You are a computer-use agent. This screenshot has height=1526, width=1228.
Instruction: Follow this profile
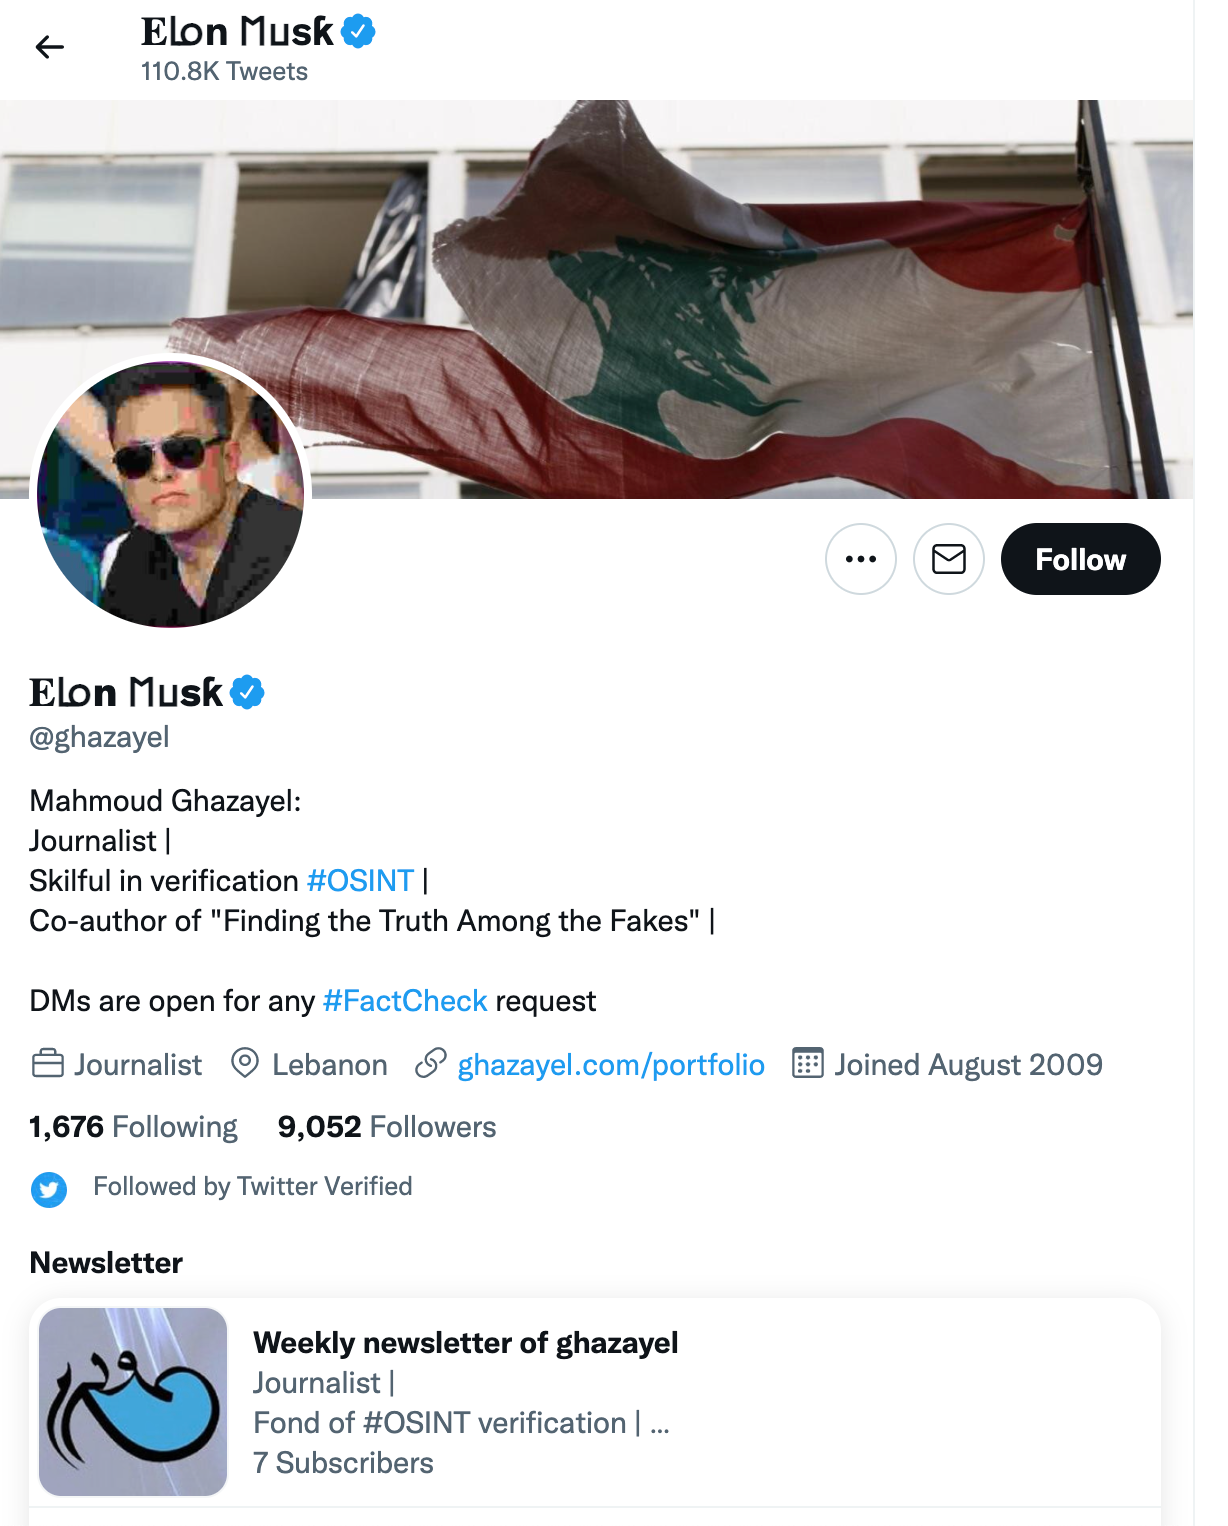click(x=1081, y=559)
